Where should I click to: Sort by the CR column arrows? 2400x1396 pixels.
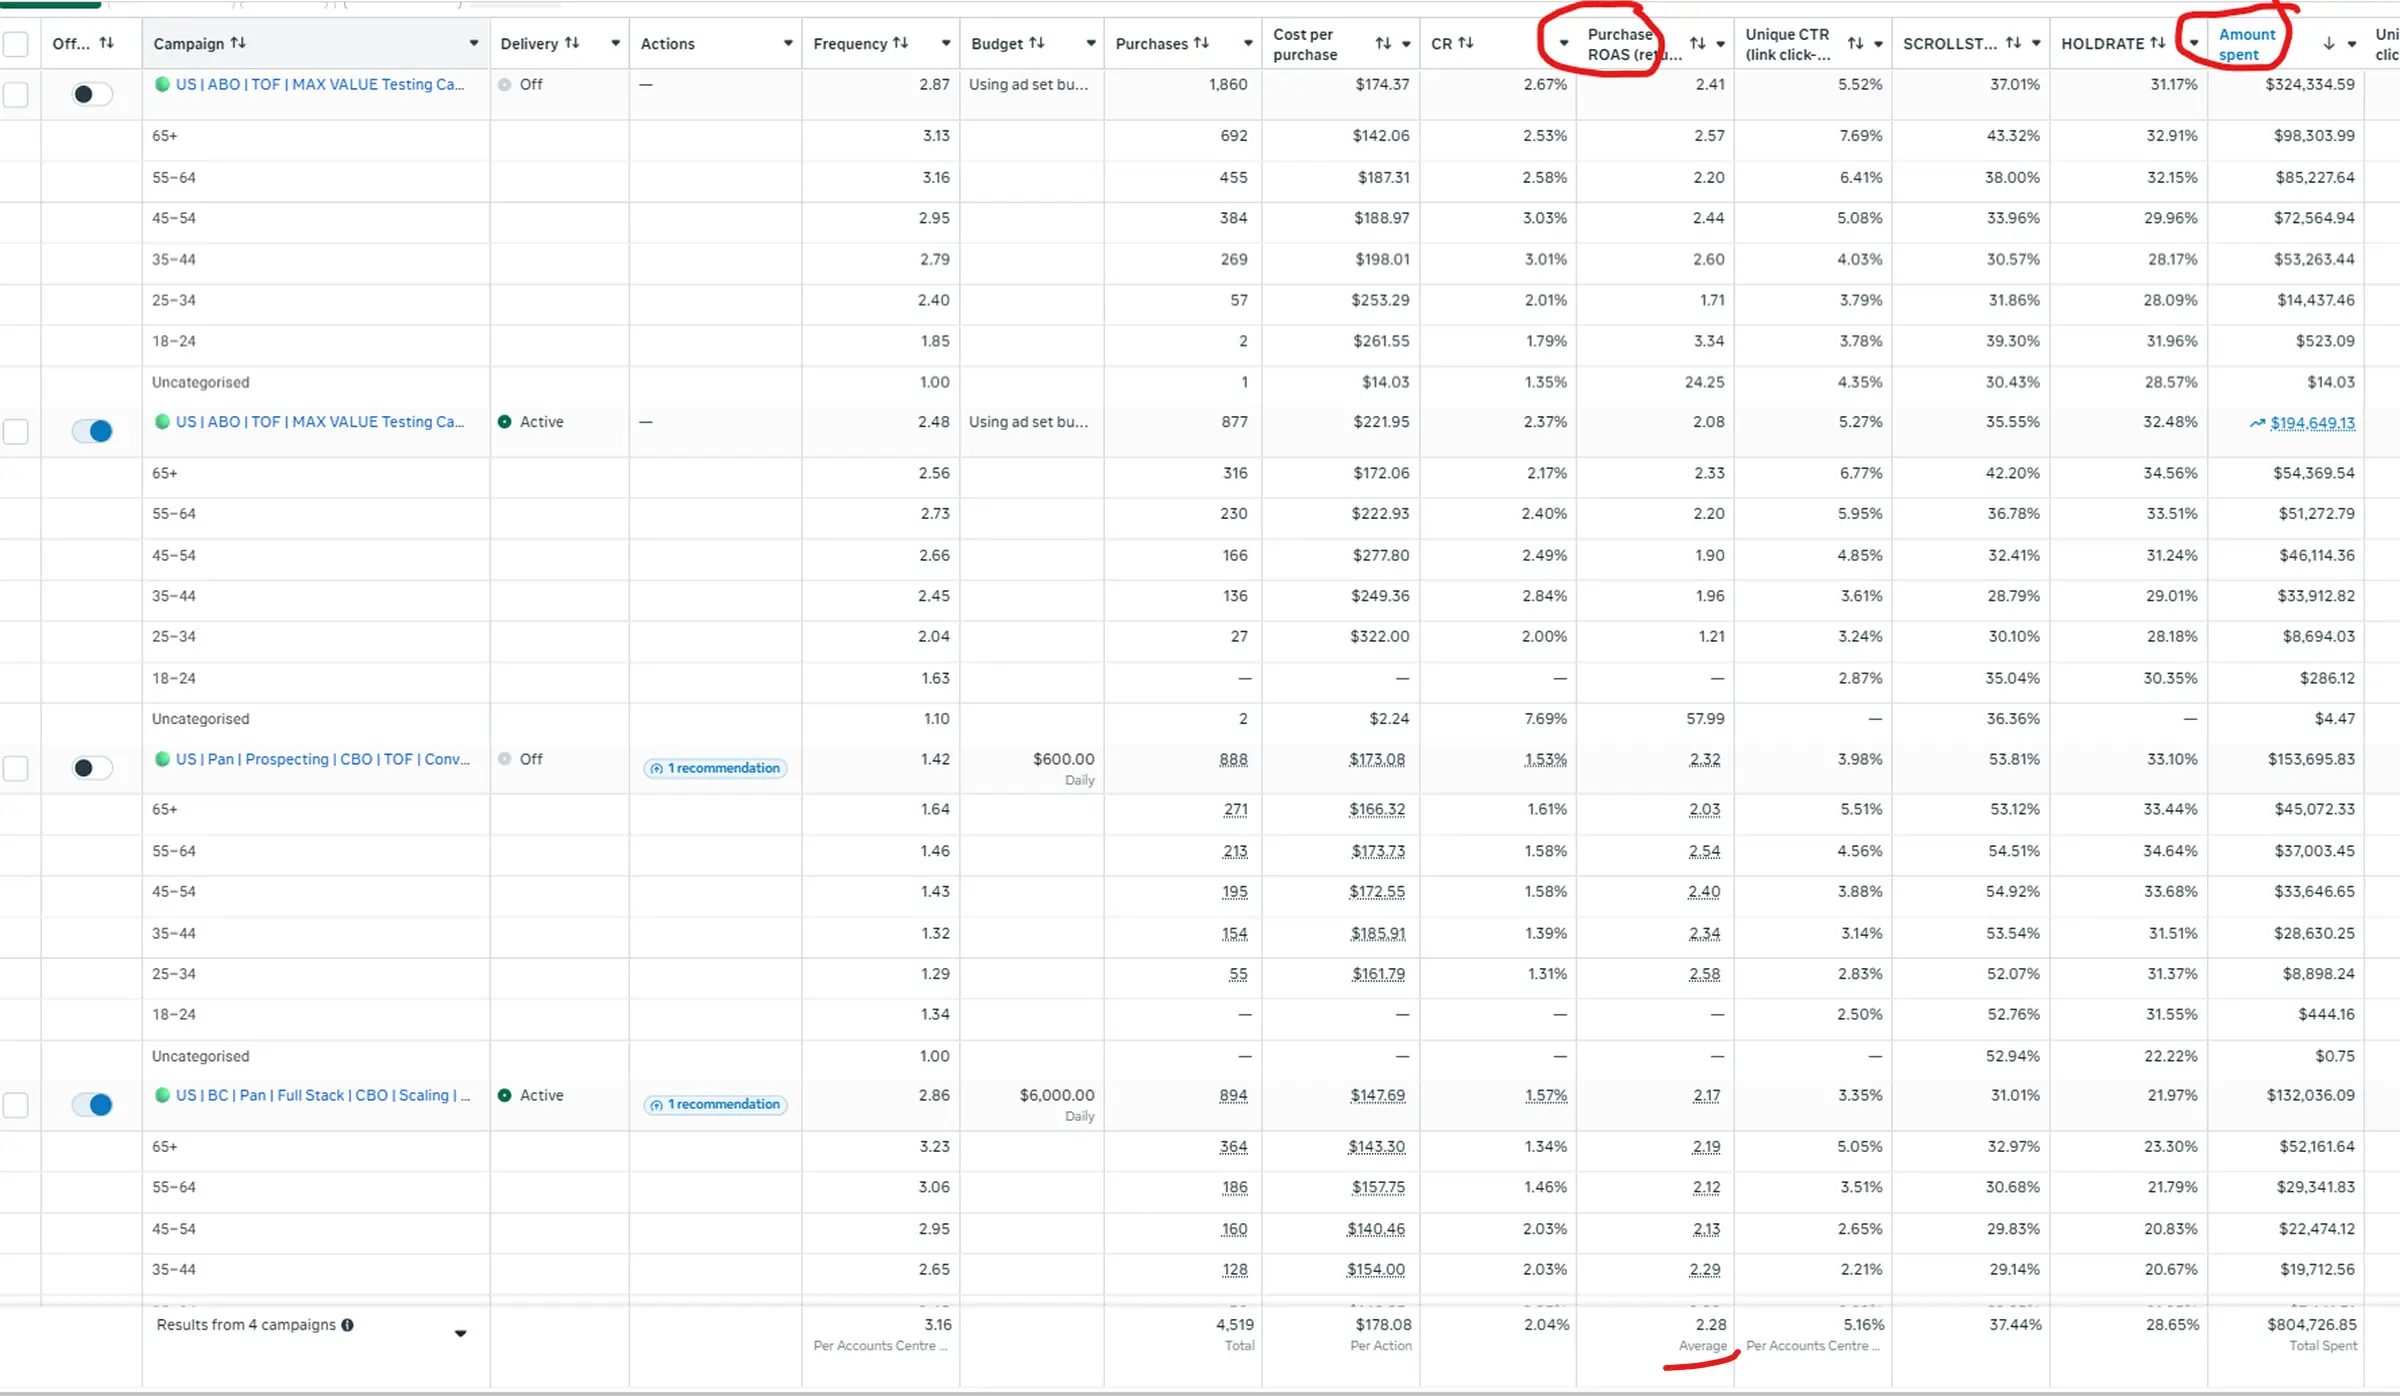tap(1466, 43)
